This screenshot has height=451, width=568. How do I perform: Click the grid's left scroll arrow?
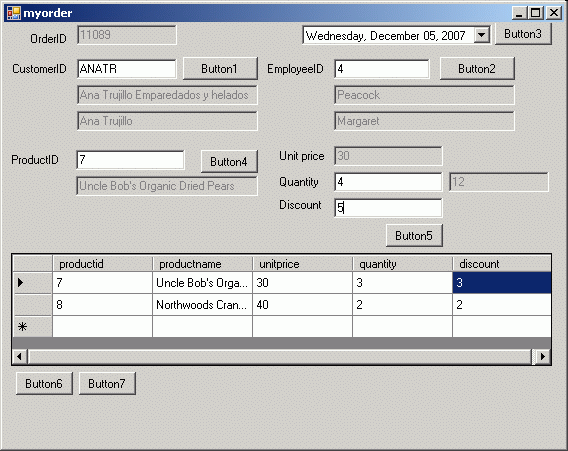(20, 356)
